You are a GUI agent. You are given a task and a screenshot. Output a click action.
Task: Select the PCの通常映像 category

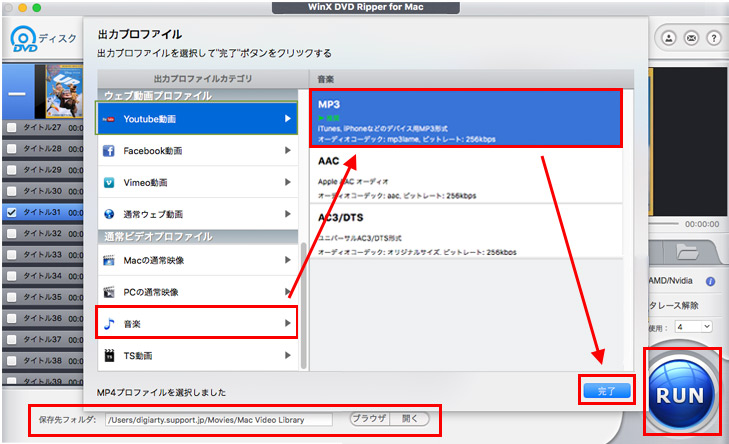point(198,292)
